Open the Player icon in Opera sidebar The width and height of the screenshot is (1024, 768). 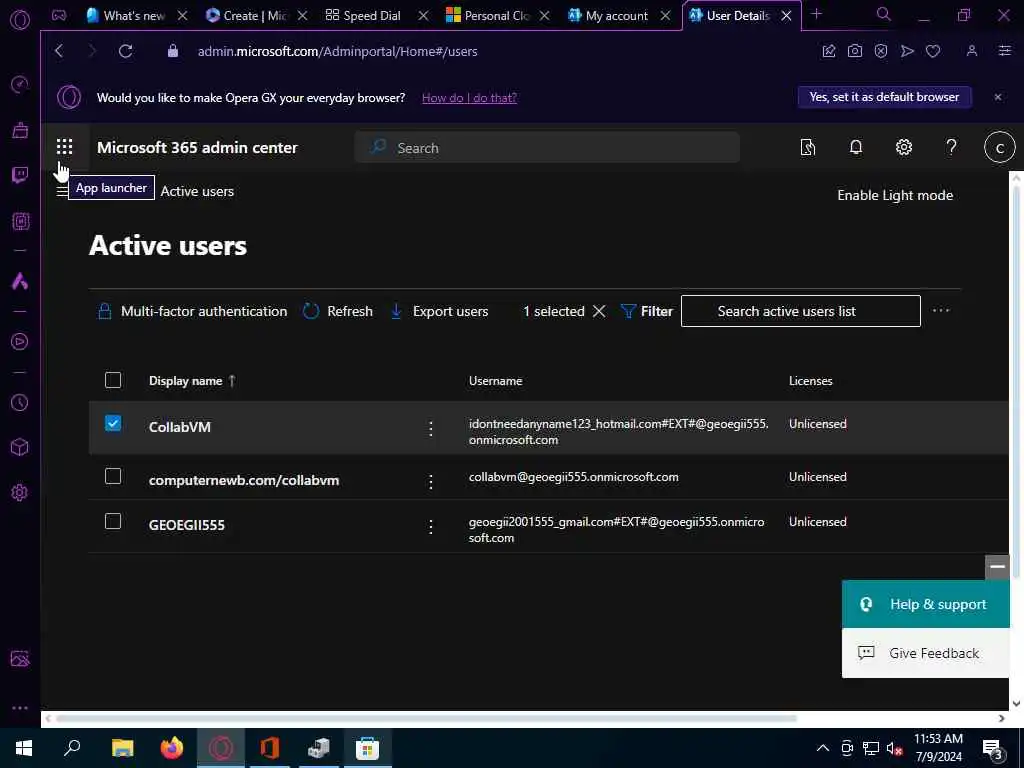[20, 342]
